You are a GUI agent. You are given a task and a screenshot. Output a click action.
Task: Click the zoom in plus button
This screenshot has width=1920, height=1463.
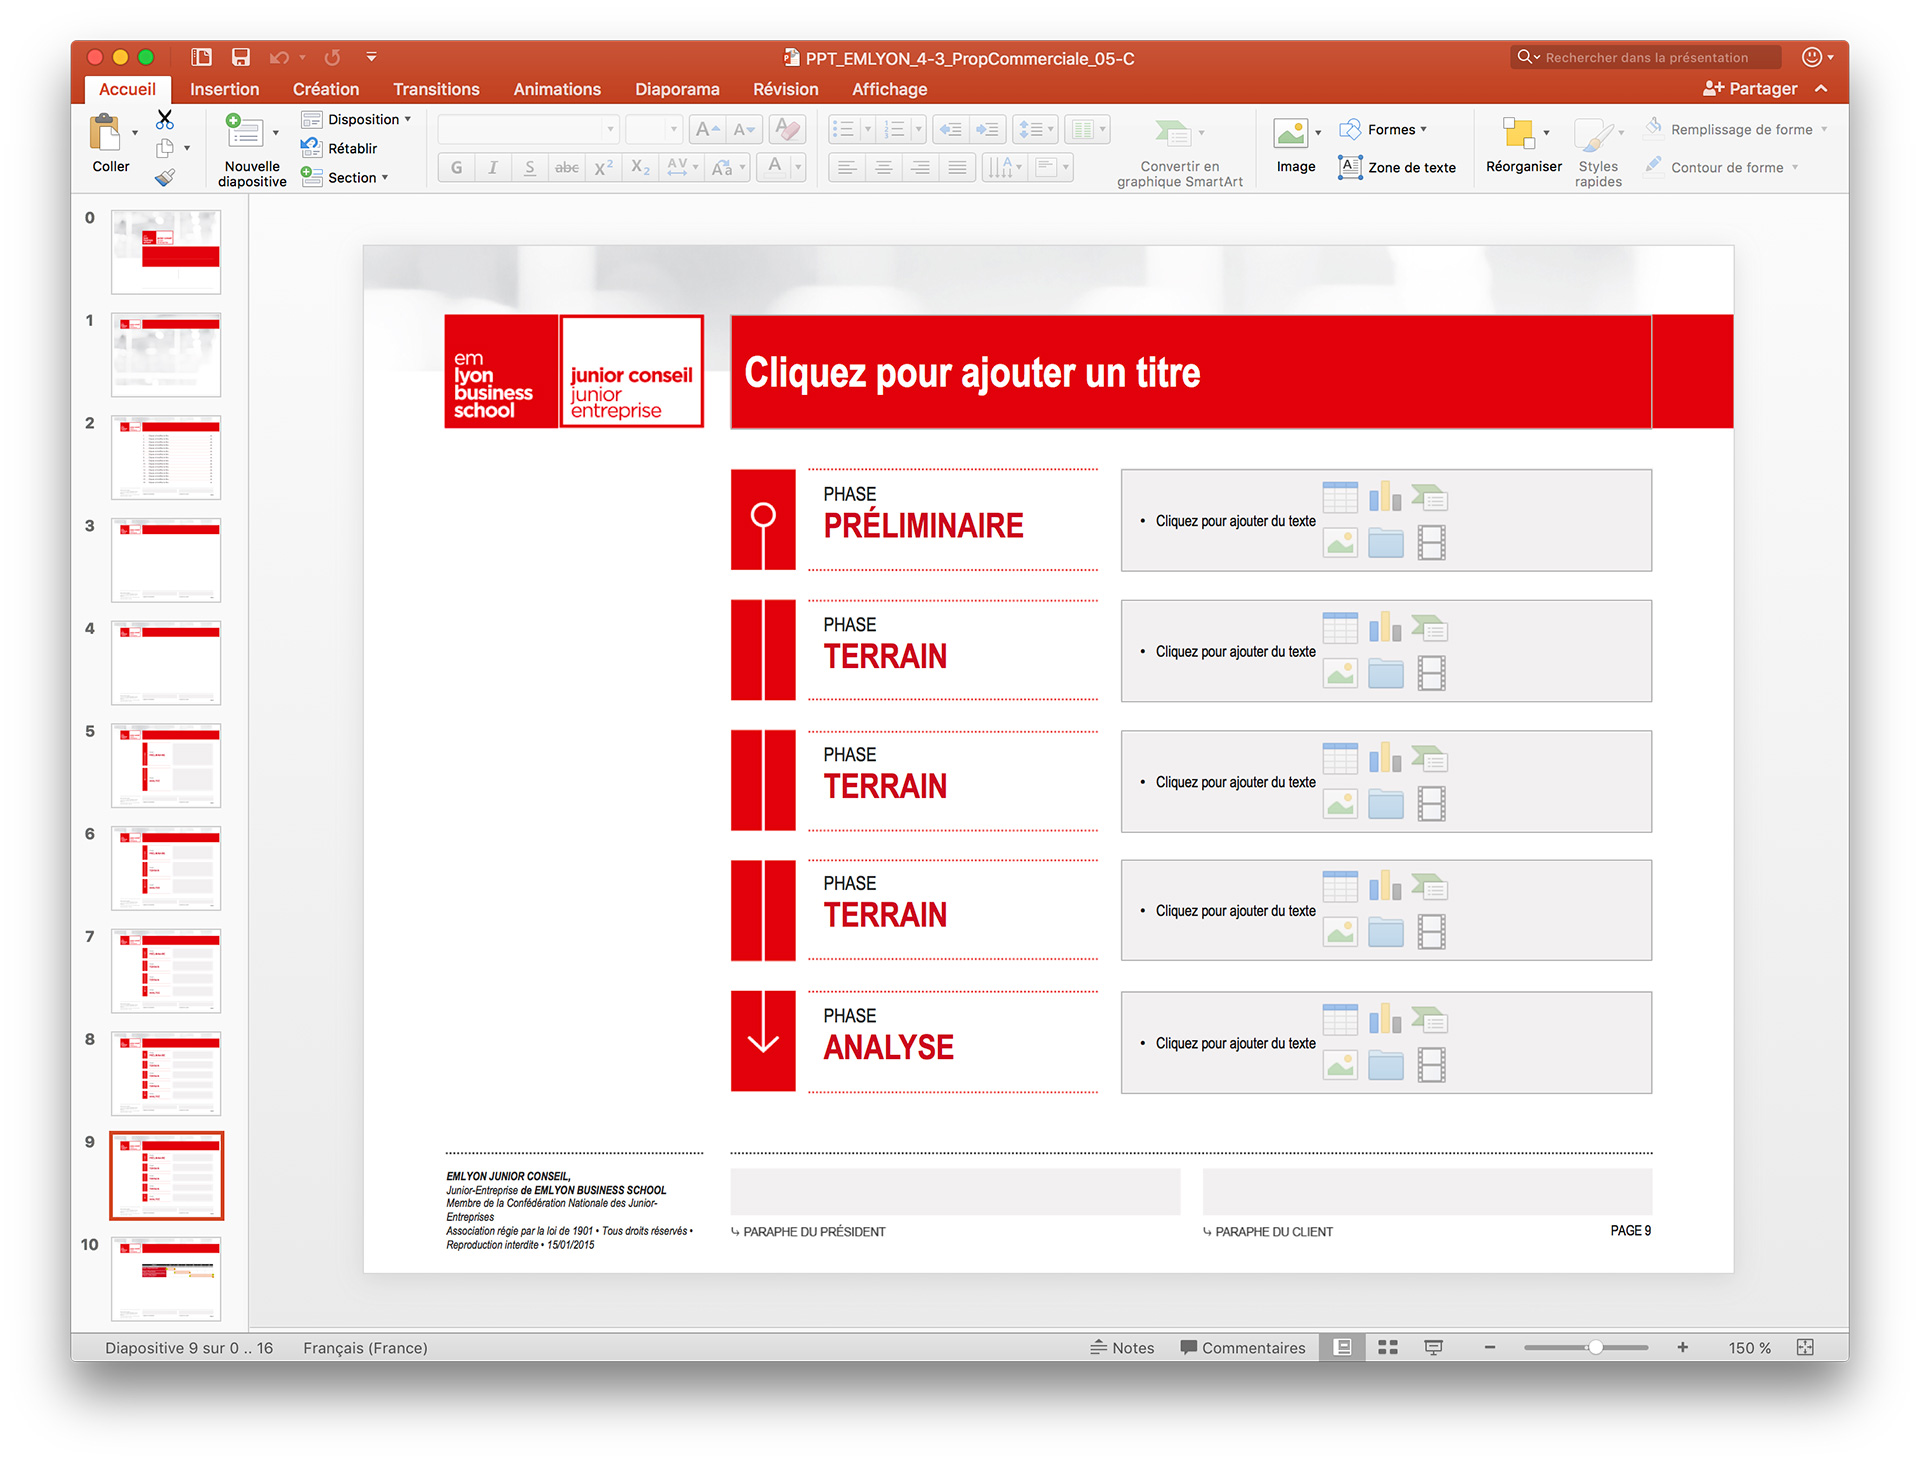[1683, 1347]
